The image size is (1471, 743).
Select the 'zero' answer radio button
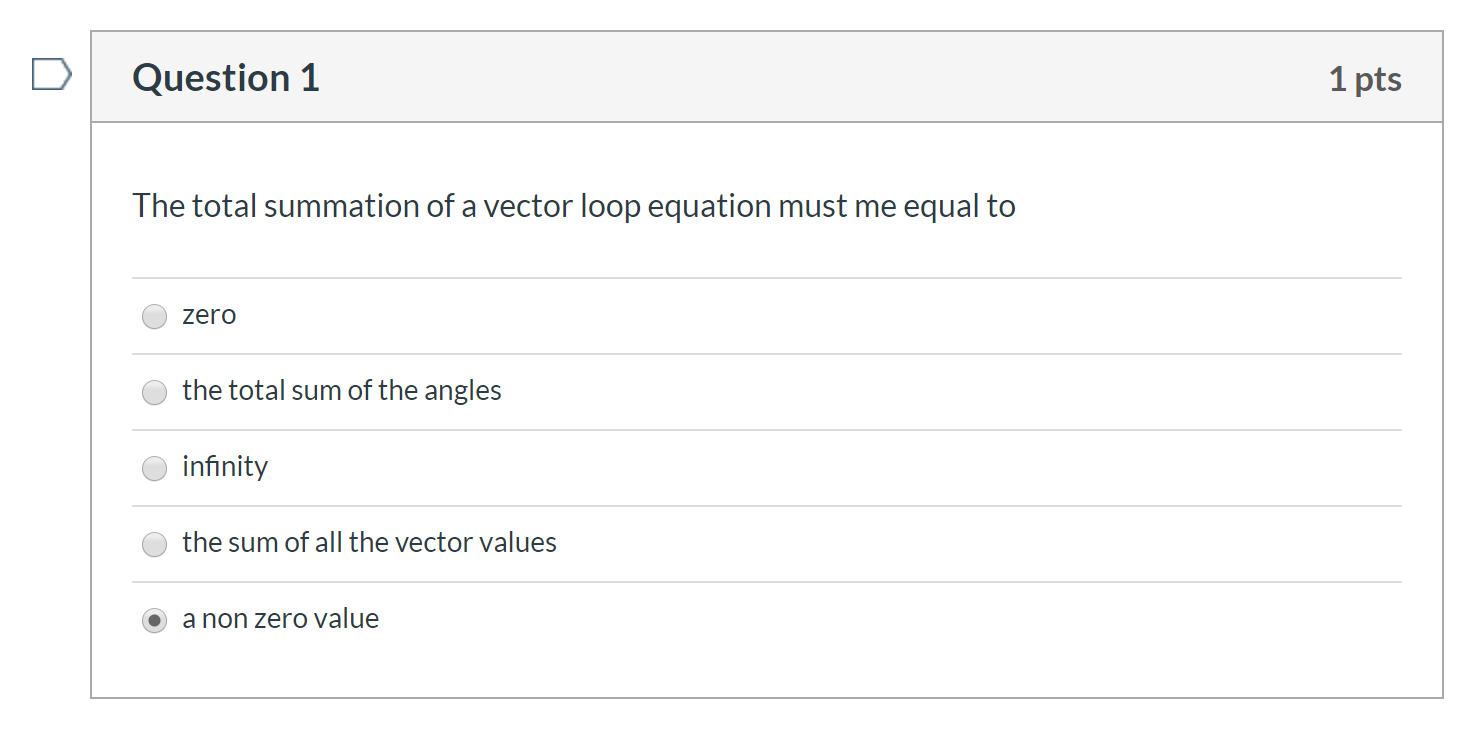point(154,316)
